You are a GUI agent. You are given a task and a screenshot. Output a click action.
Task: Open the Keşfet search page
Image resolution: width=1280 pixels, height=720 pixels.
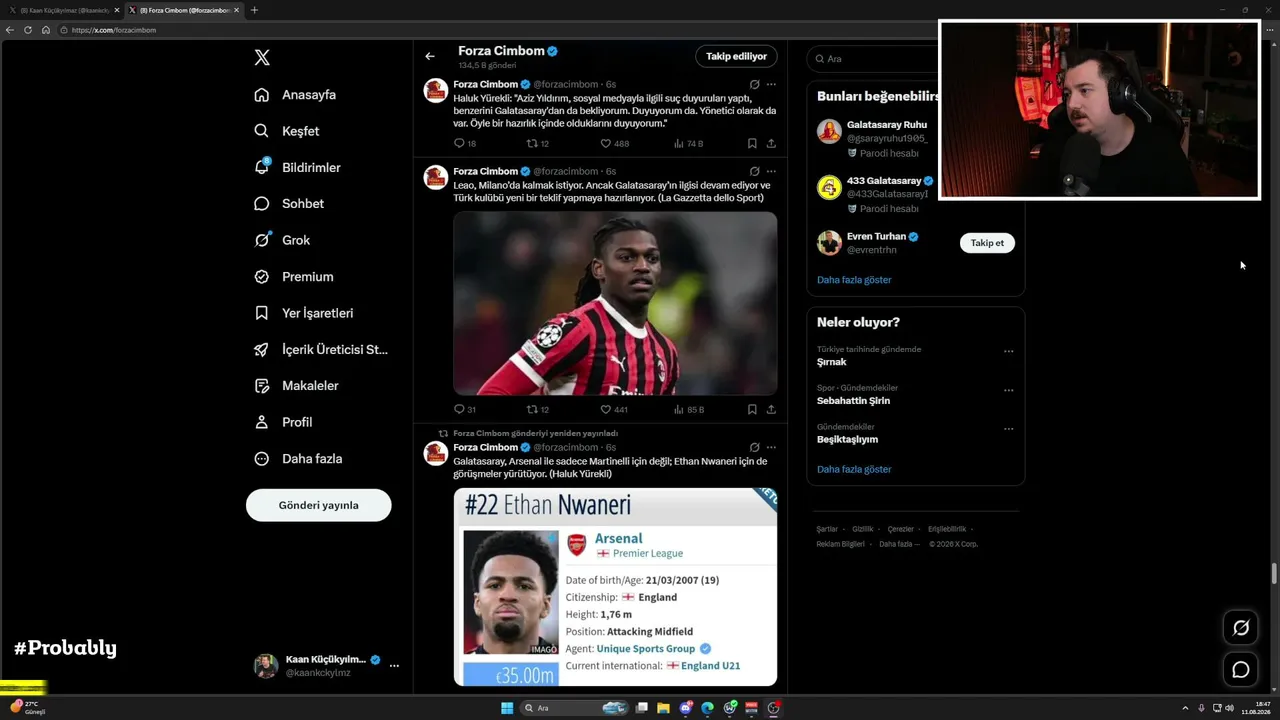click(x=287, y=131)
